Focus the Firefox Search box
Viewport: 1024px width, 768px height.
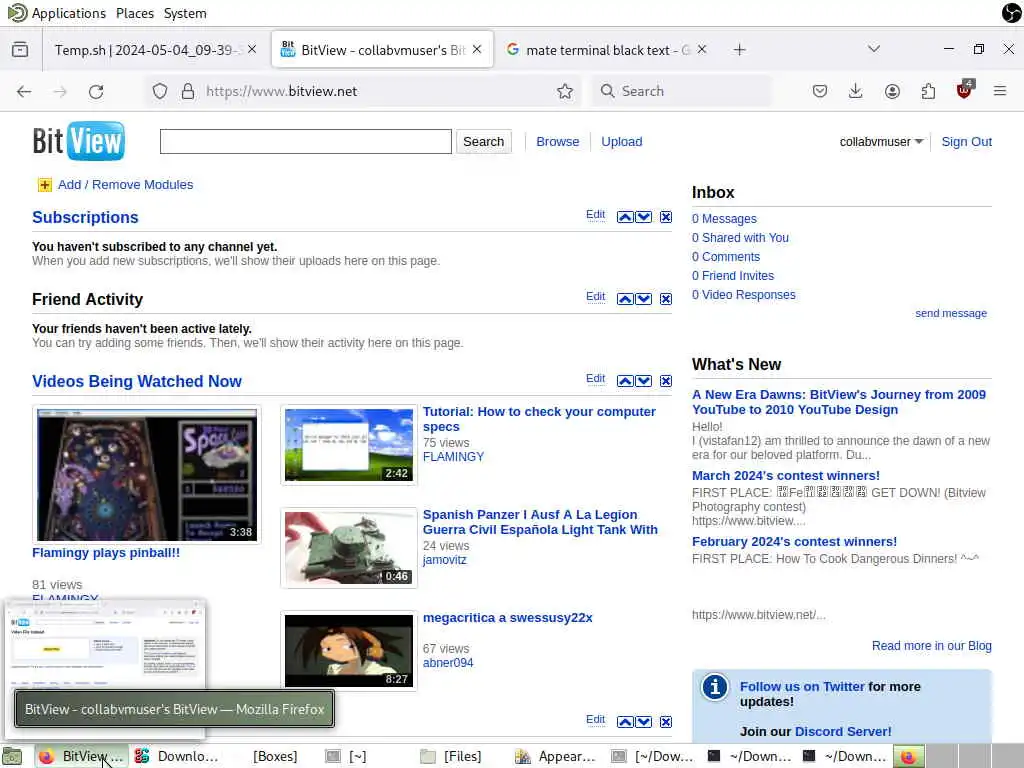pyautogui.click(x=681, y=91)
